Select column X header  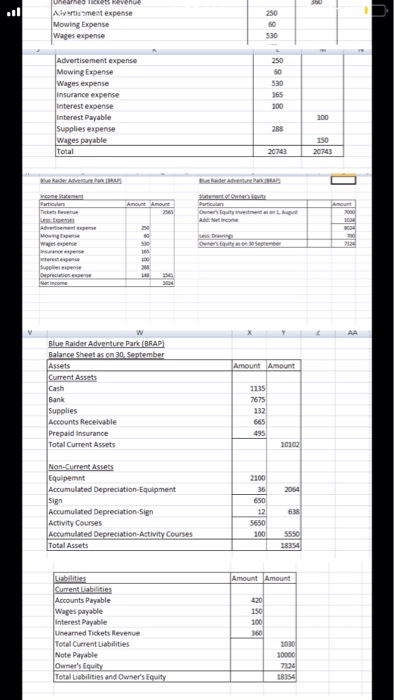pyautogui.click(x=249, y=333)
